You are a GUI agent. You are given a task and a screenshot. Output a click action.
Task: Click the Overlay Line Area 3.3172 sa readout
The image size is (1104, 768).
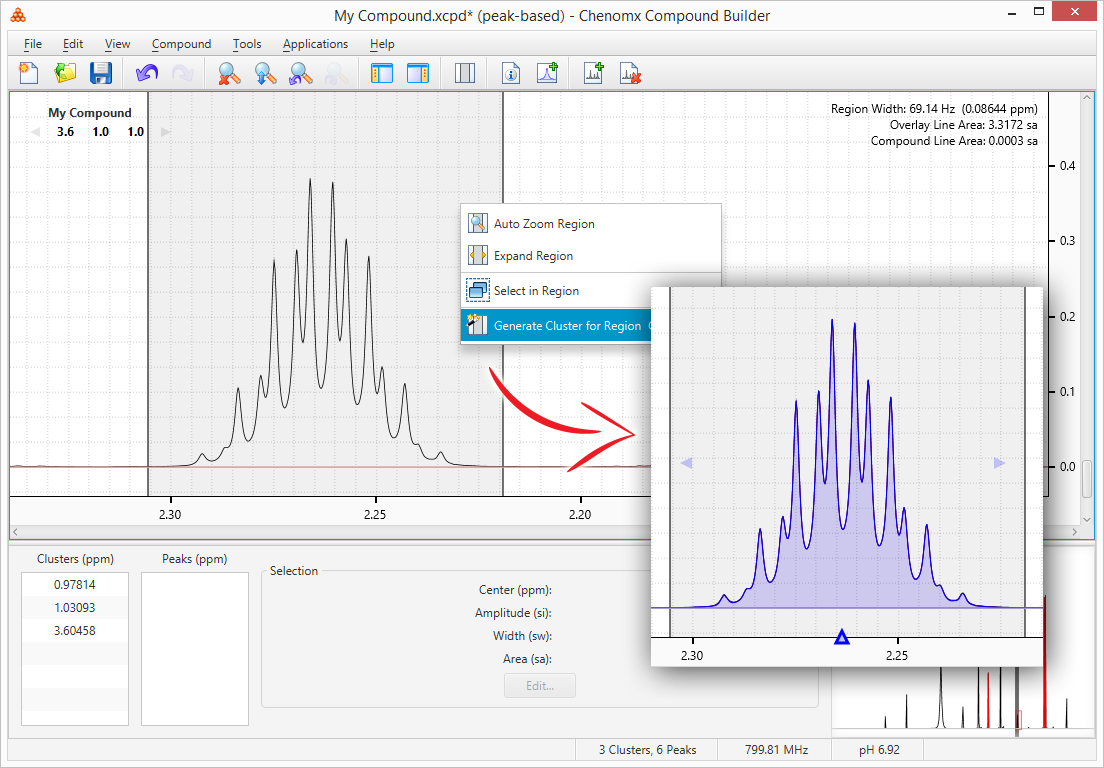point(963,125)
